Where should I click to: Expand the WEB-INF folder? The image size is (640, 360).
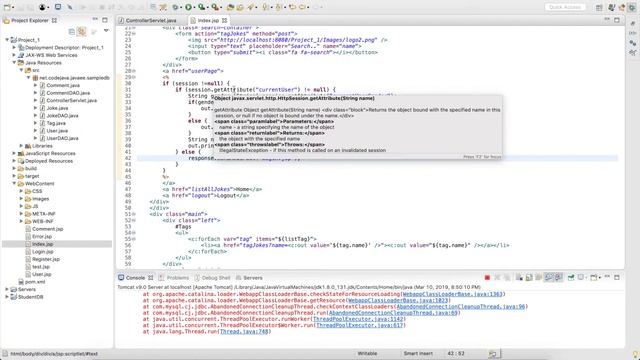point(21,221)
